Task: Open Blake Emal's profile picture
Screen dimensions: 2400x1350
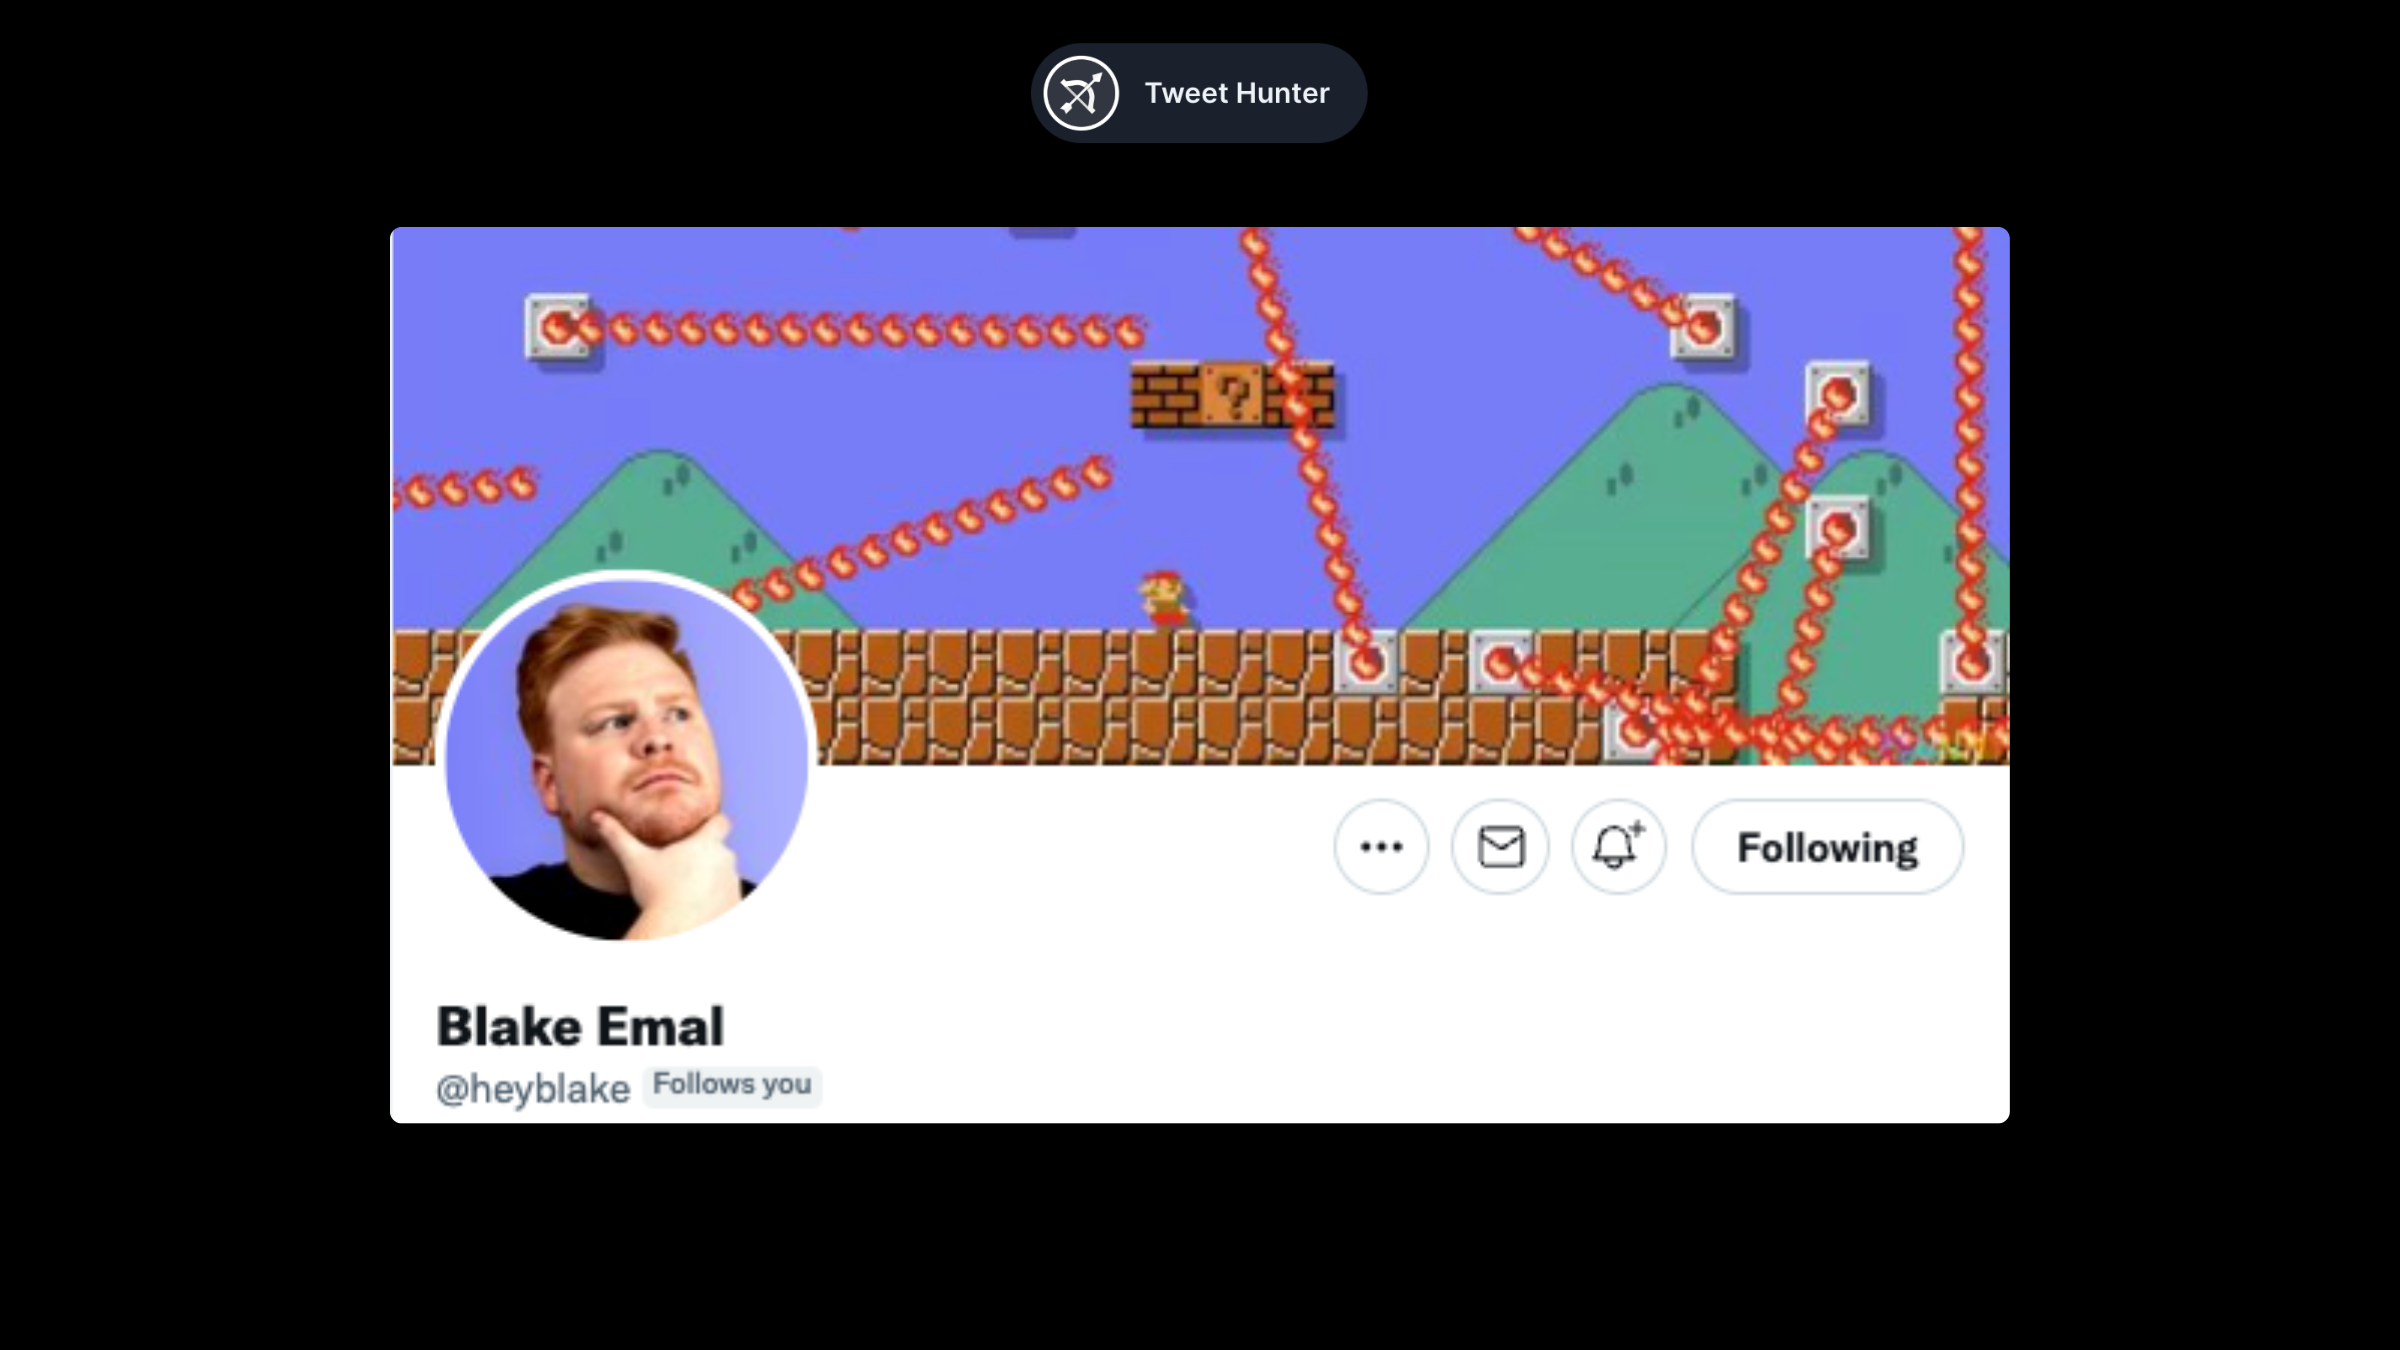Action: [627, 757]
